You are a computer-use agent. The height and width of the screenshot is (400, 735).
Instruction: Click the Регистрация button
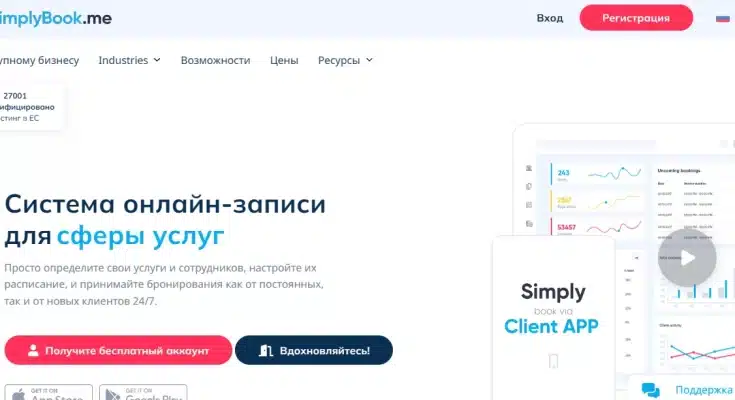click(636, 18)
